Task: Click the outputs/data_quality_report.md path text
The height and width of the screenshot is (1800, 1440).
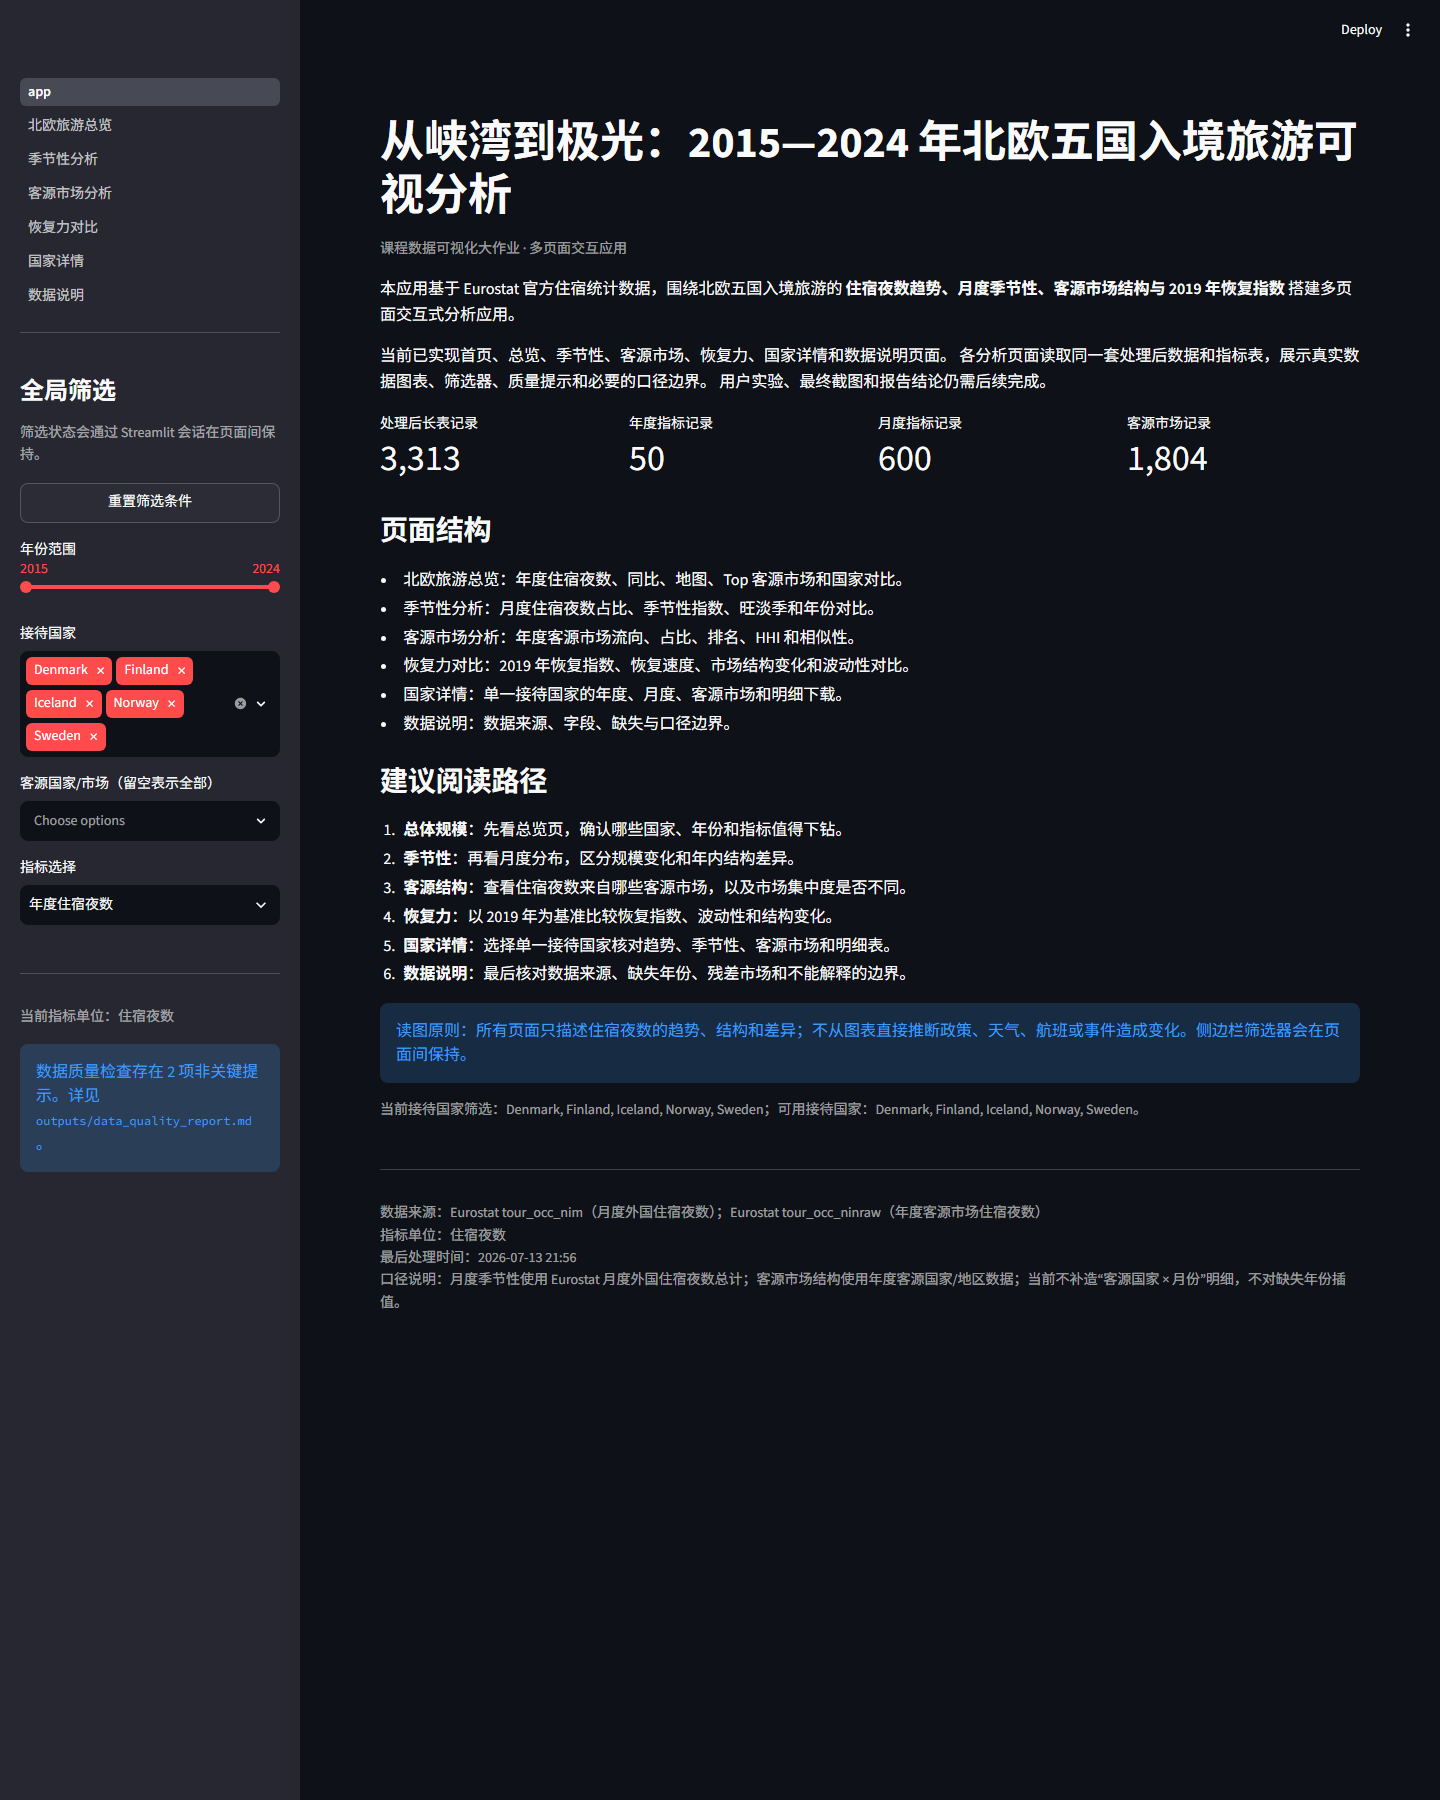Action: coord(144,1122)
